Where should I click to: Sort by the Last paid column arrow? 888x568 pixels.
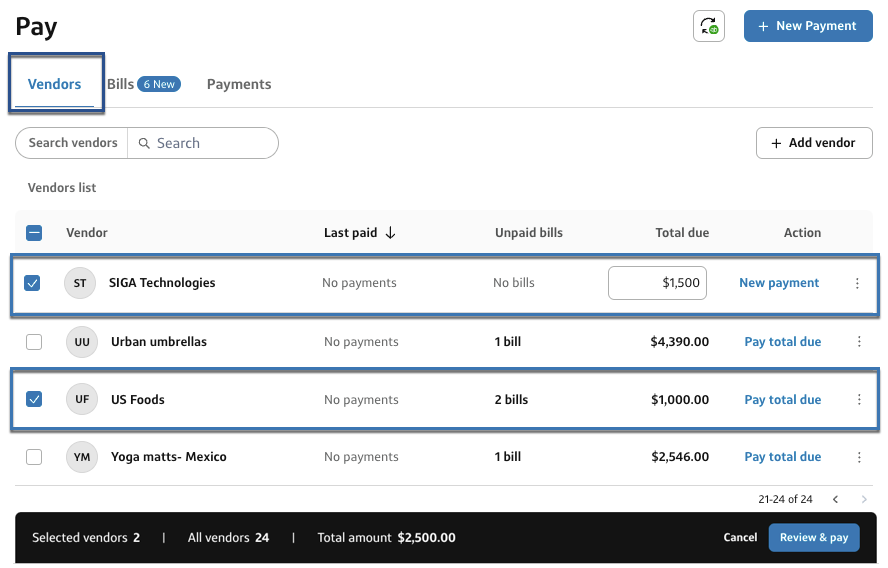(390, 233)
